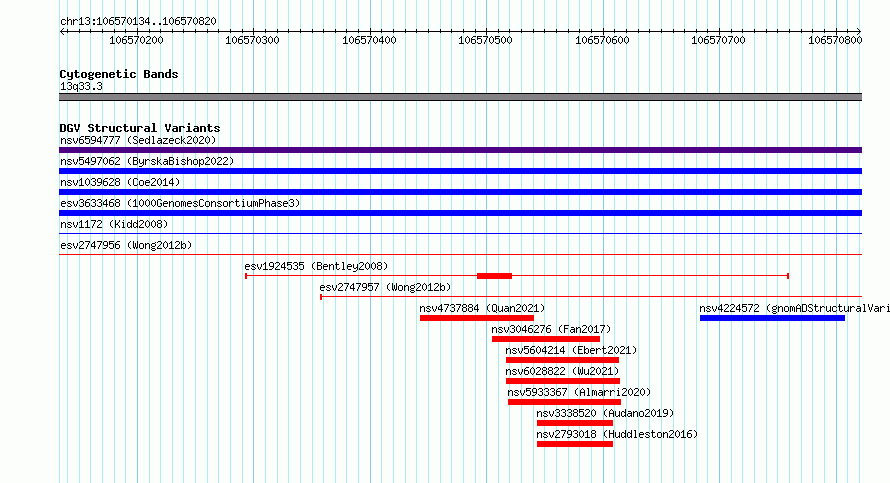890x483 pixels.
Task: Click the gray 13q33.3 cytogenetic band bar
Action: tap(460, 97)
